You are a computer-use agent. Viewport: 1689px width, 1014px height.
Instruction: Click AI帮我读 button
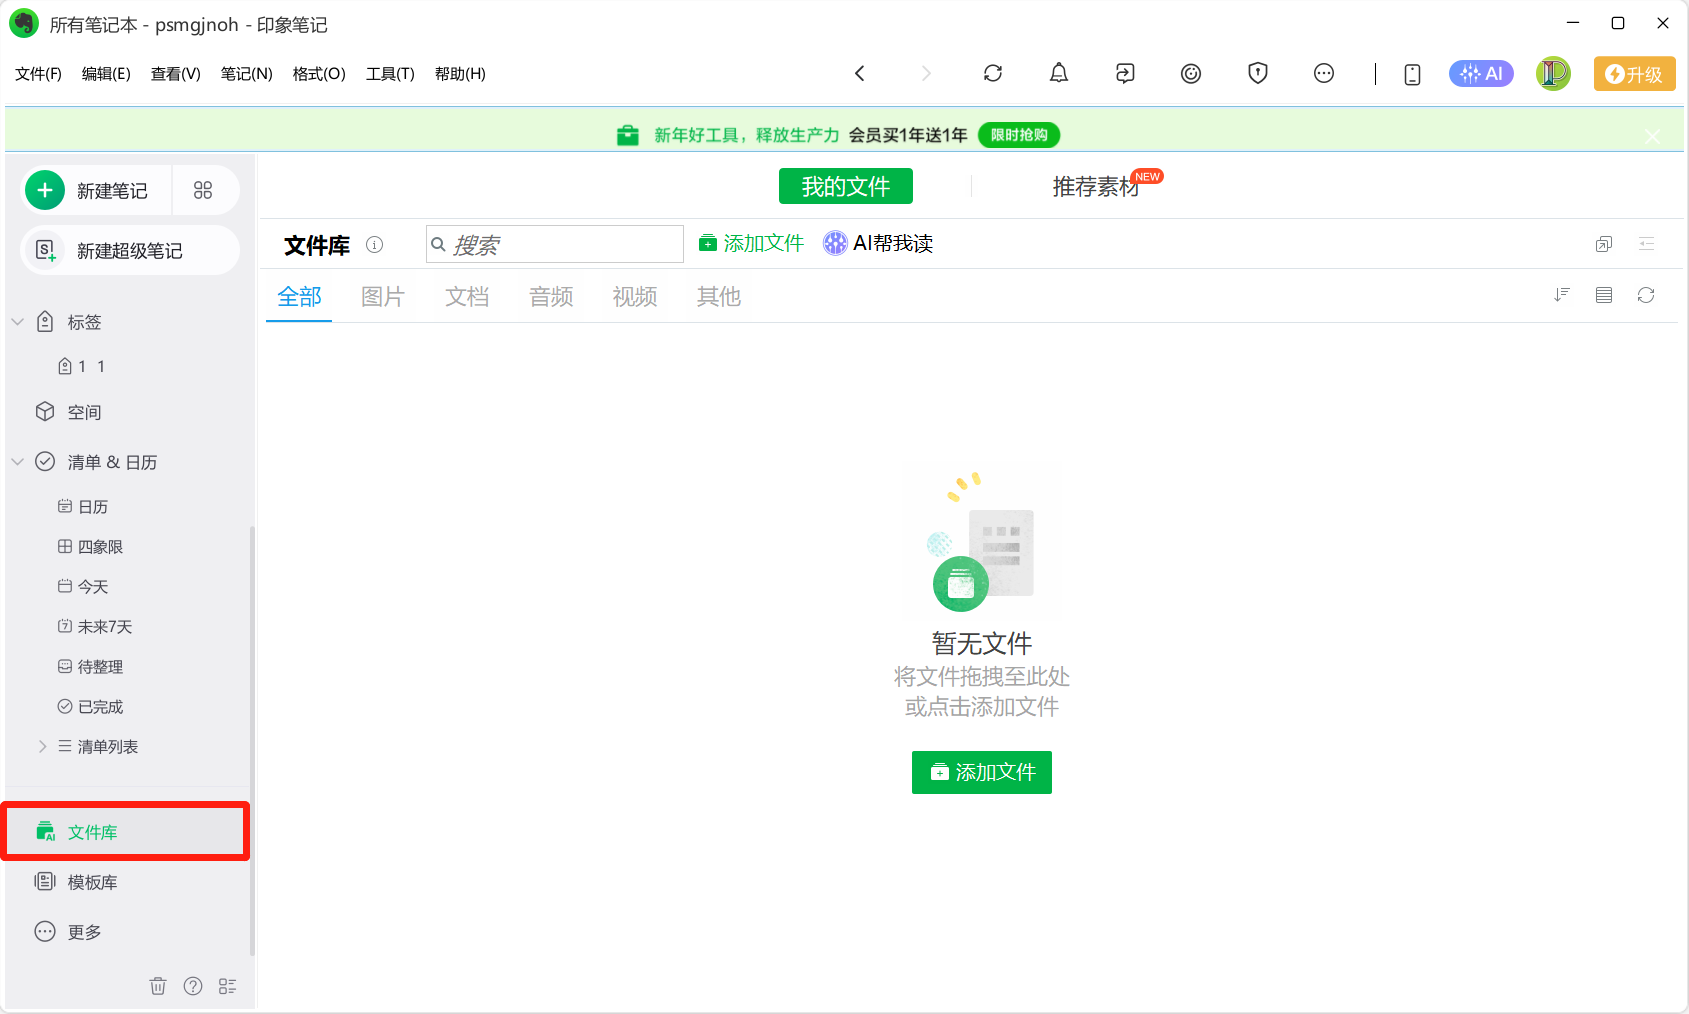tap(878, 243)
